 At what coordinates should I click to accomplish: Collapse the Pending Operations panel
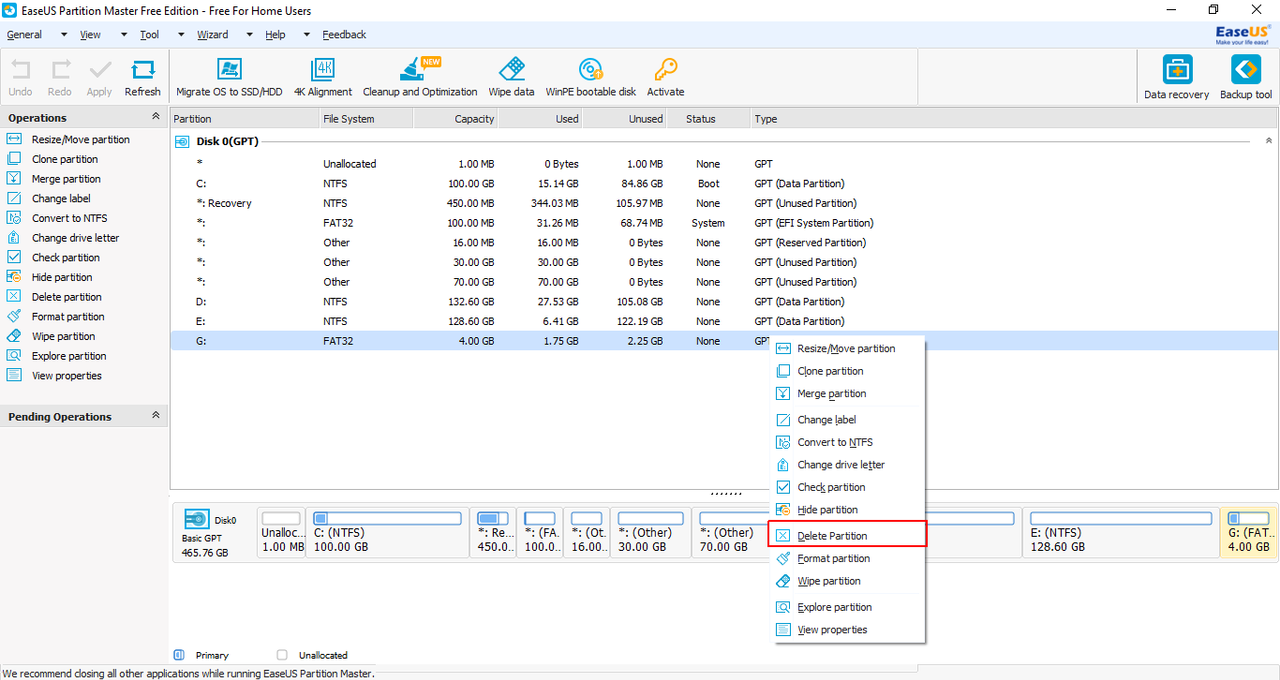155,416
